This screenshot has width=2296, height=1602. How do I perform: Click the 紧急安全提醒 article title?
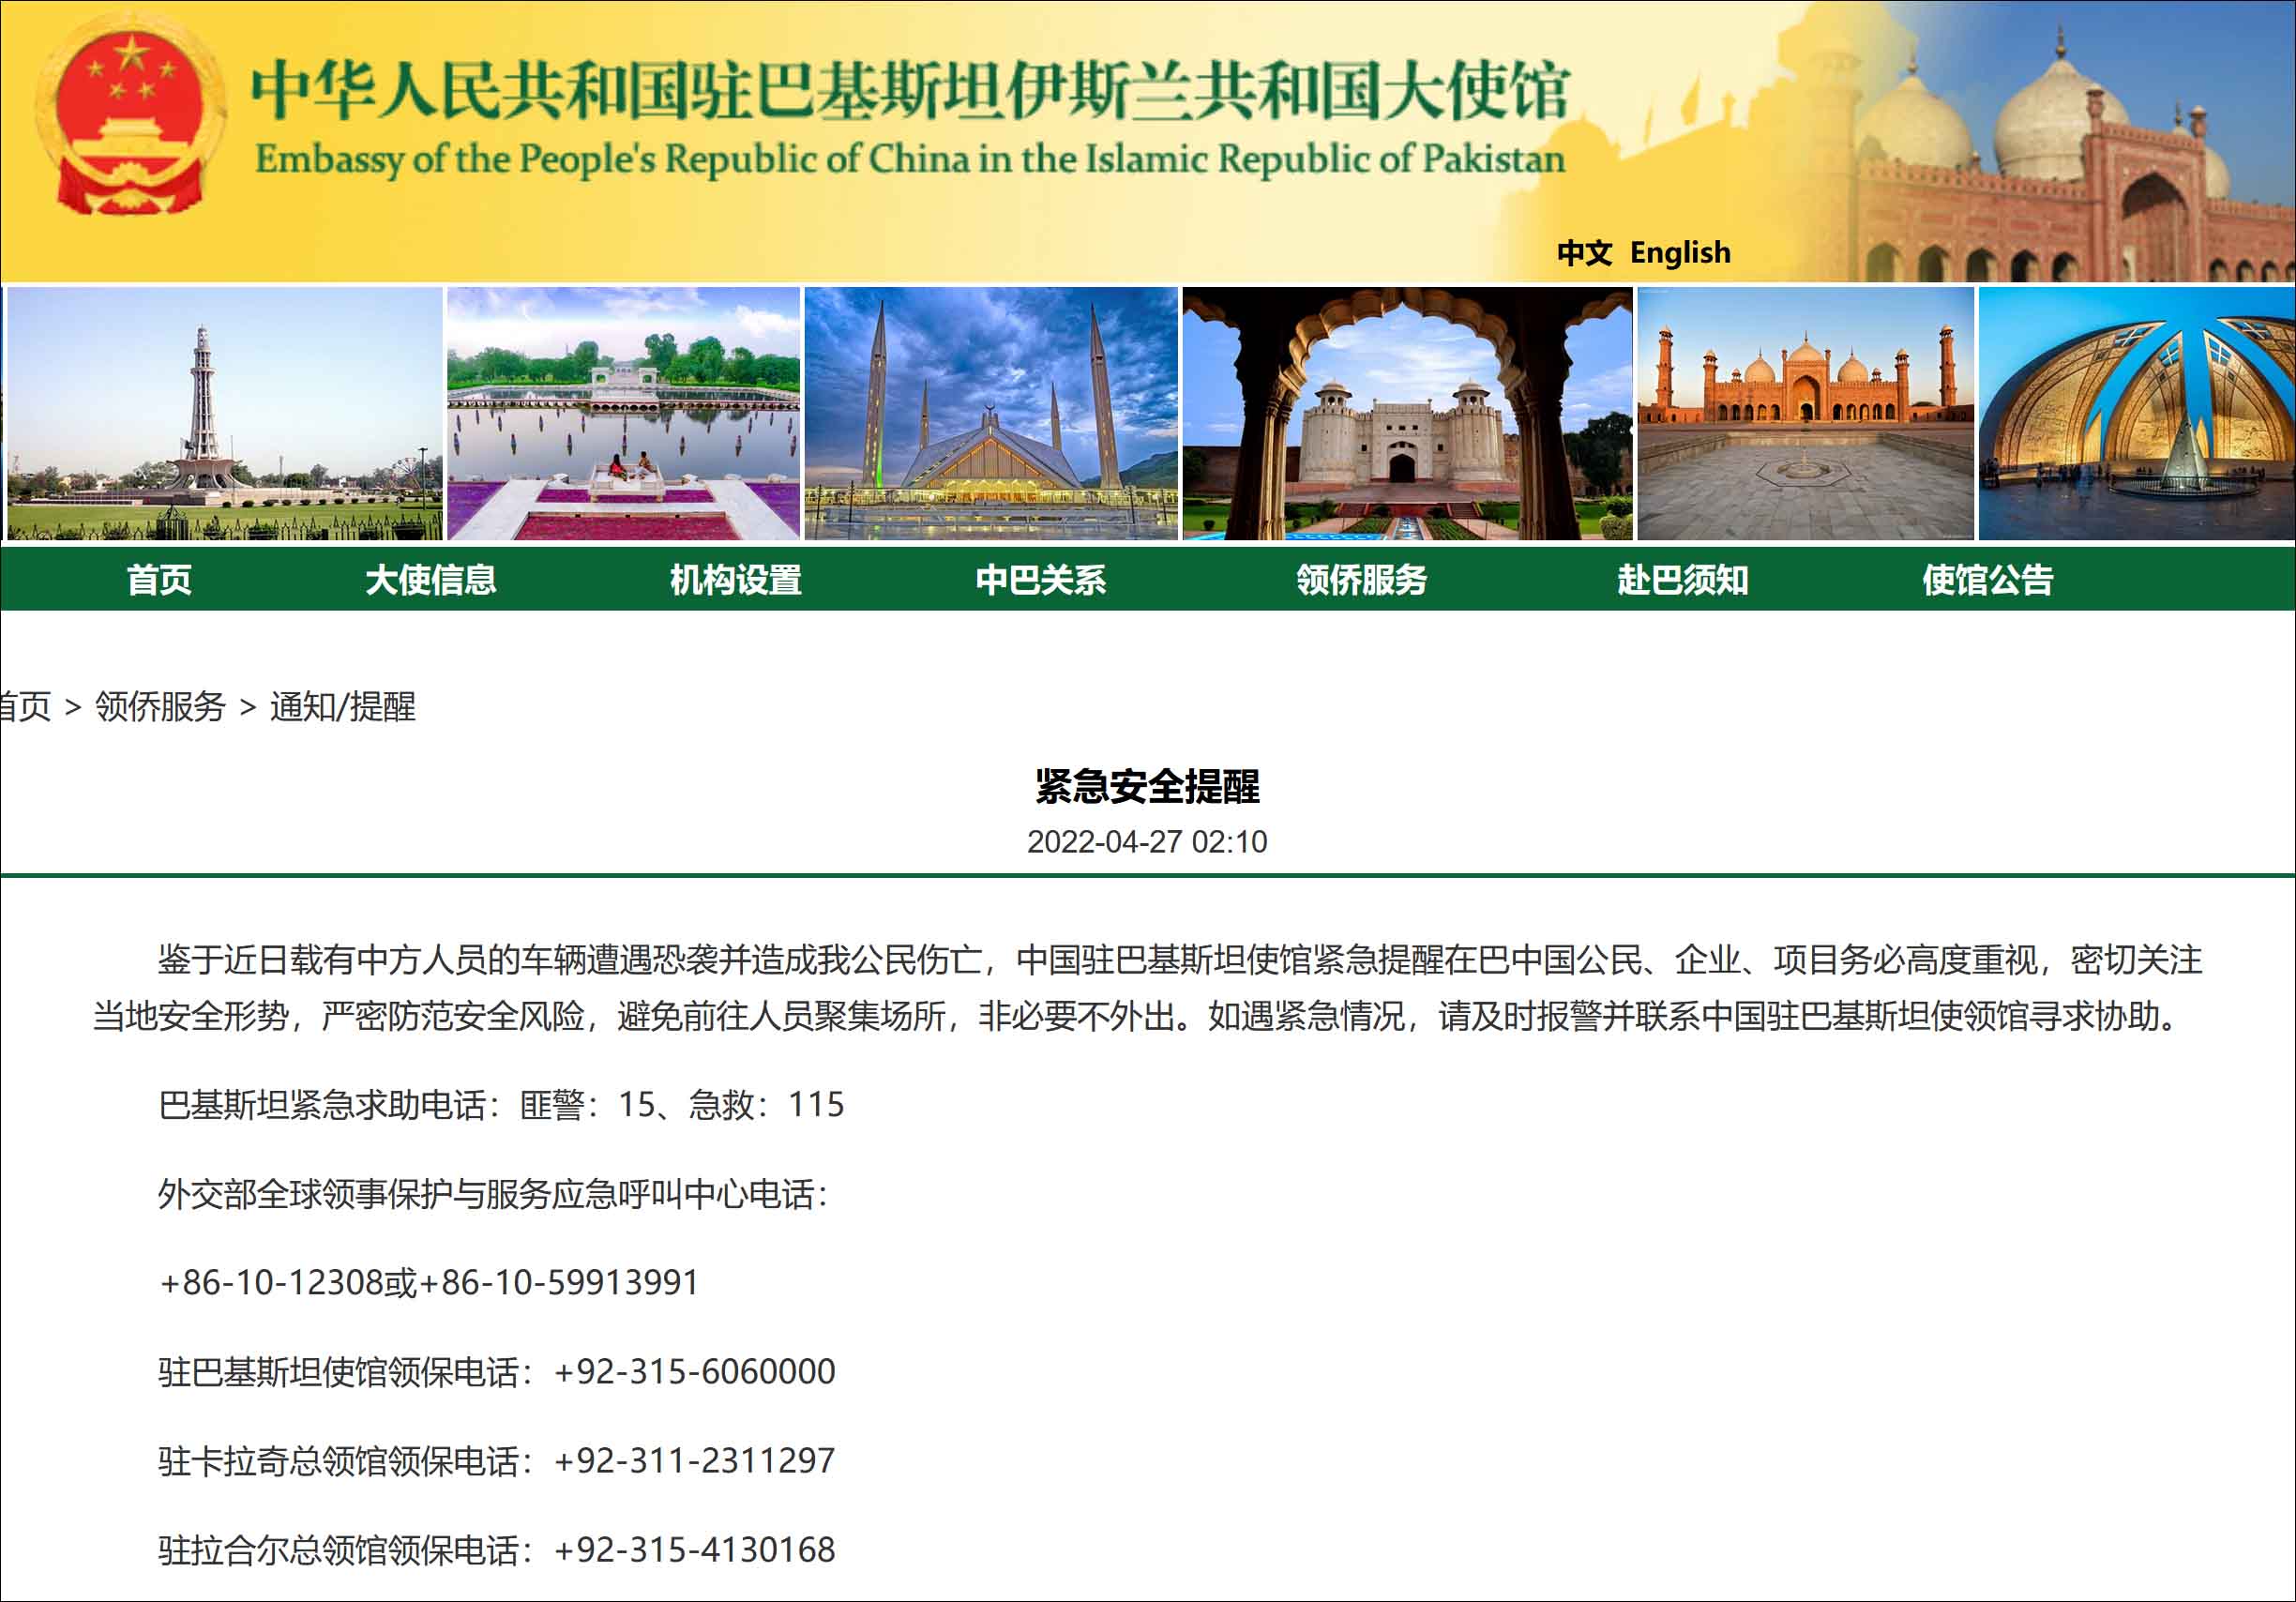1147,787
